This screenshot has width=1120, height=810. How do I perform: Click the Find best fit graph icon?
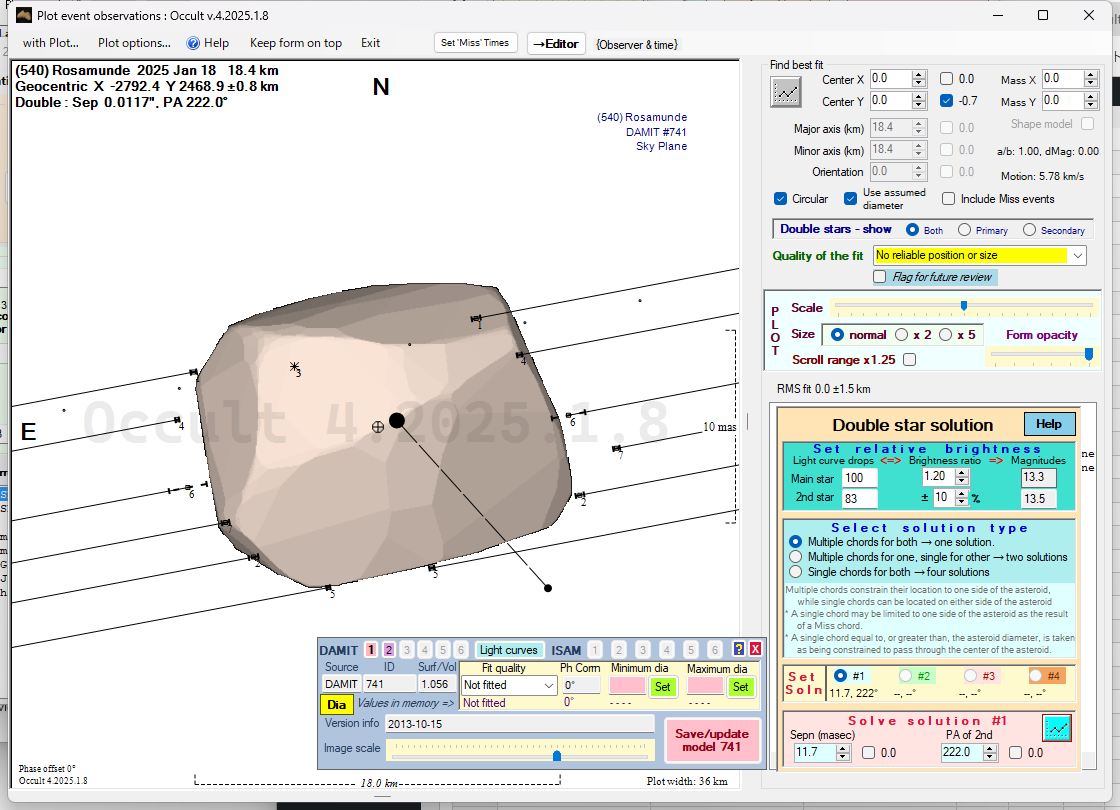click(x=786, y=91)
